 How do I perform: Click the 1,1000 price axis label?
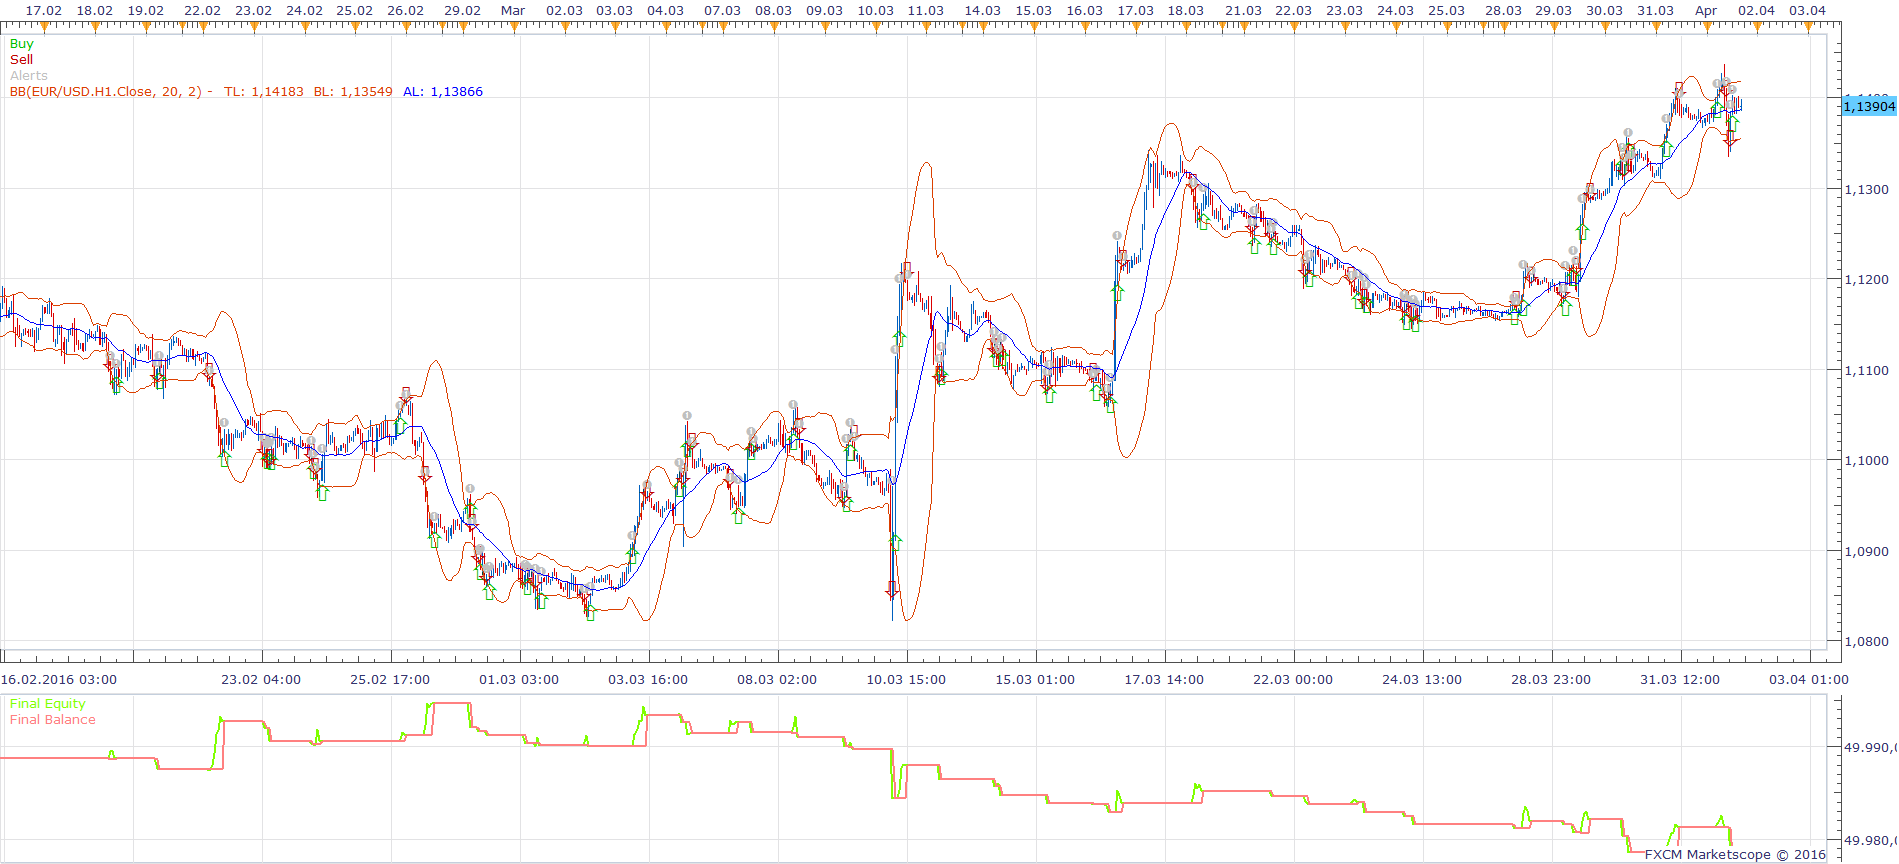coord(1867,461)
